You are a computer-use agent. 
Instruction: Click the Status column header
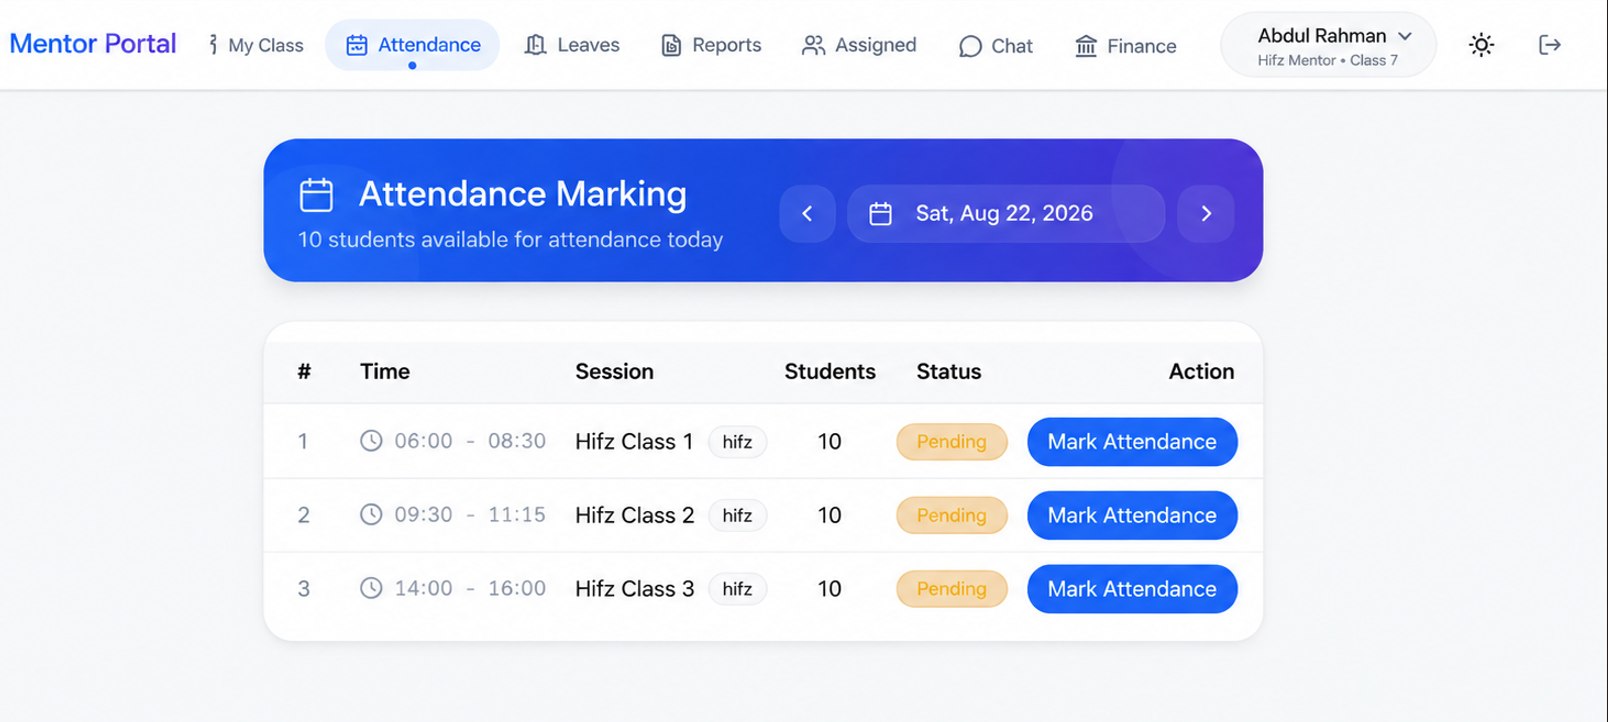949,371
